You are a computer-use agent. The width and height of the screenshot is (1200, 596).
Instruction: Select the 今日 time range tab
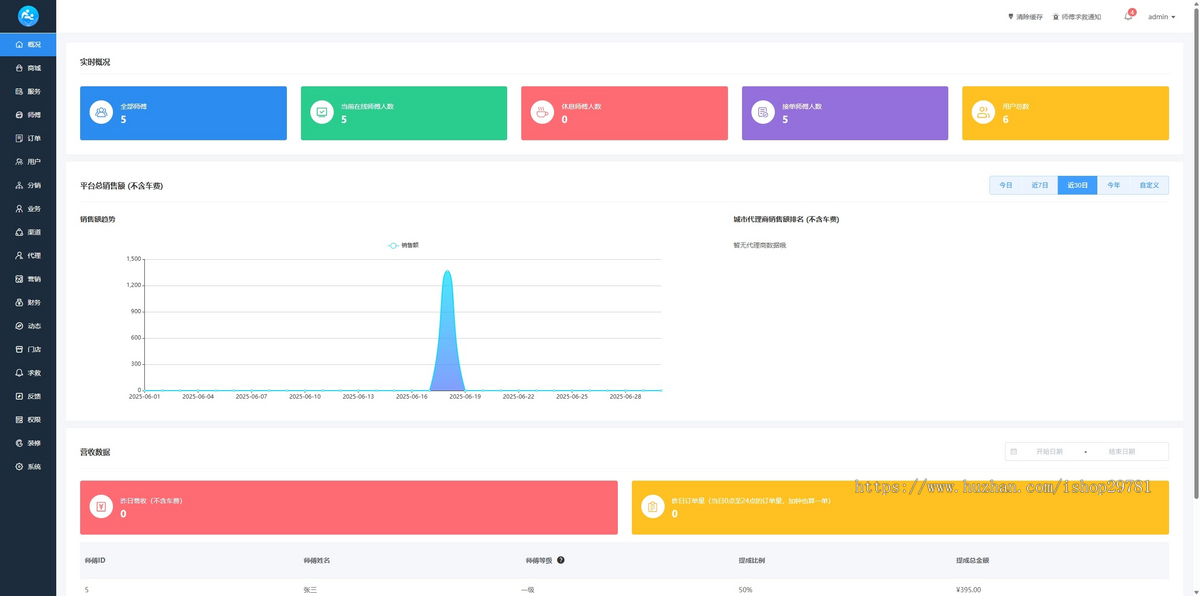click(x=1006, y=185)
